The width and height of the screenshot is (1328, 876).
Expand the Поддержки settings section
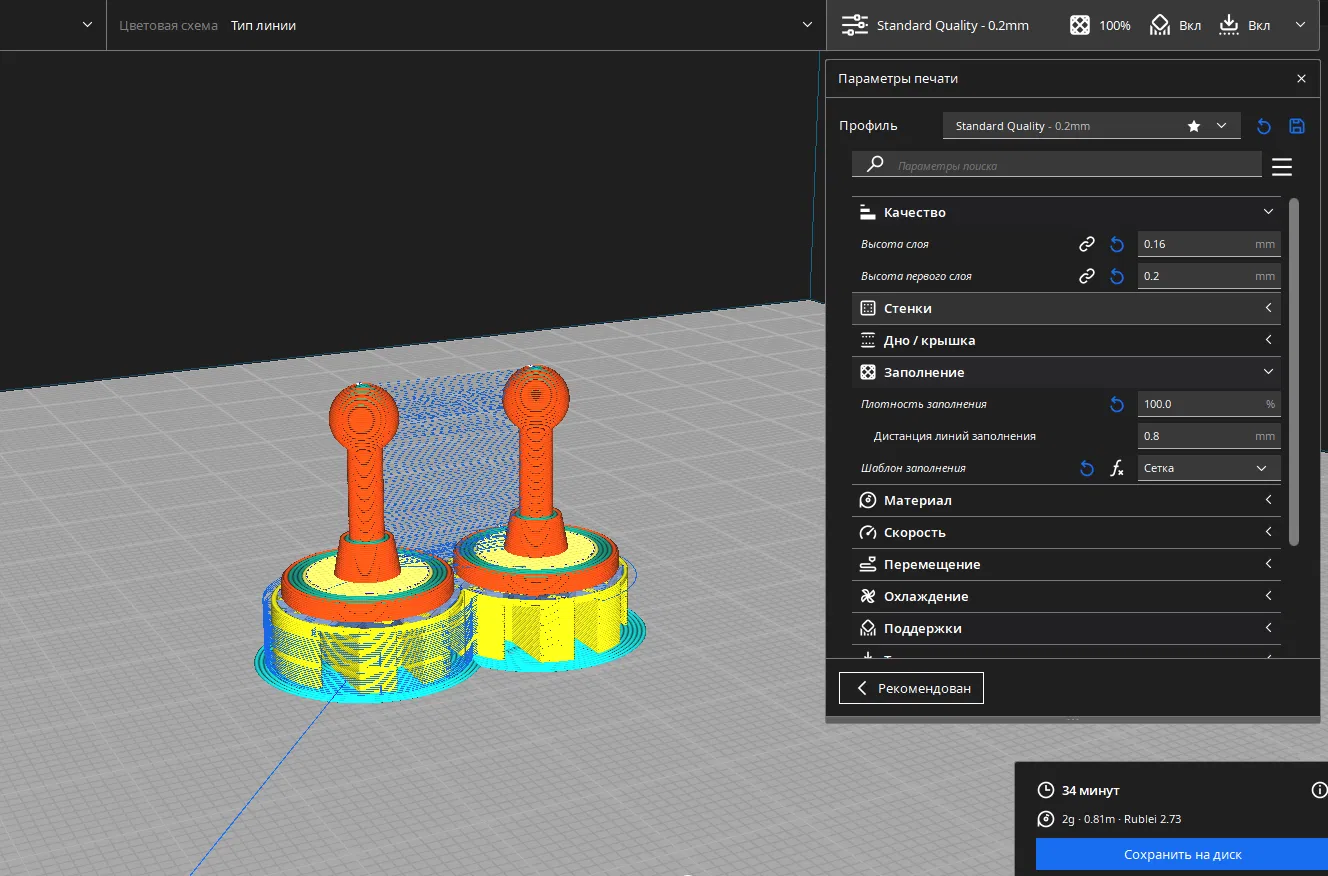pyautogui.click(x=1066, y=628)
